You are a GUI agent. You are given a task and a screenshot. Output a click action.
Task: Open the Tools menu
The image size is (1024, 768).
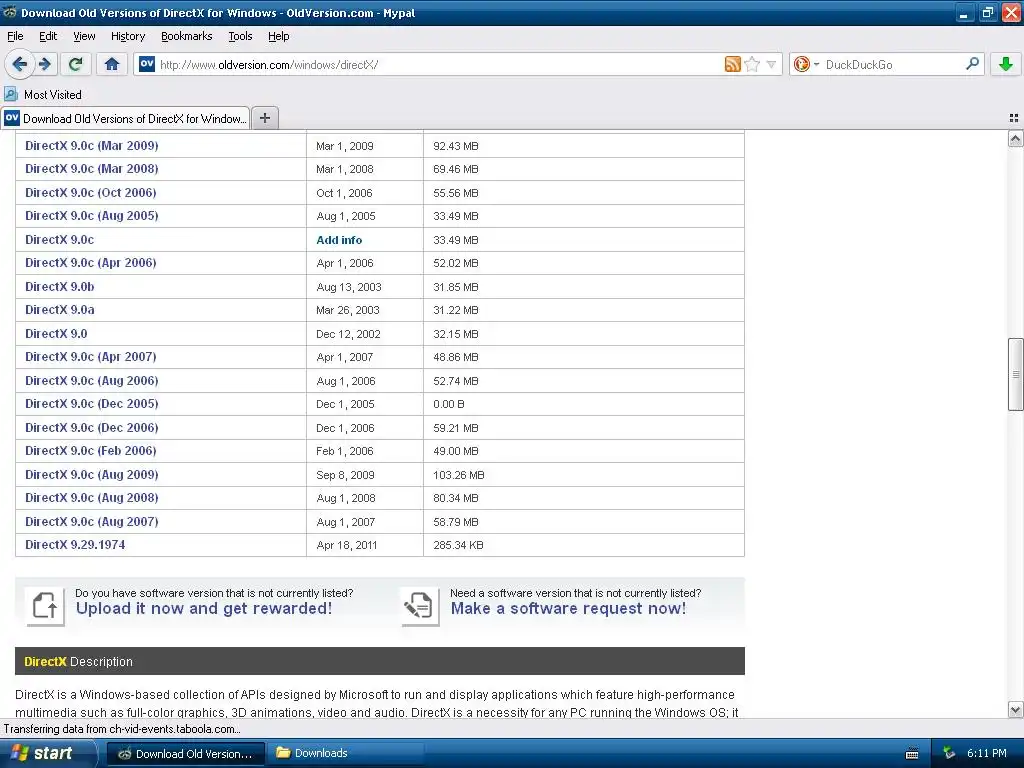240,37
